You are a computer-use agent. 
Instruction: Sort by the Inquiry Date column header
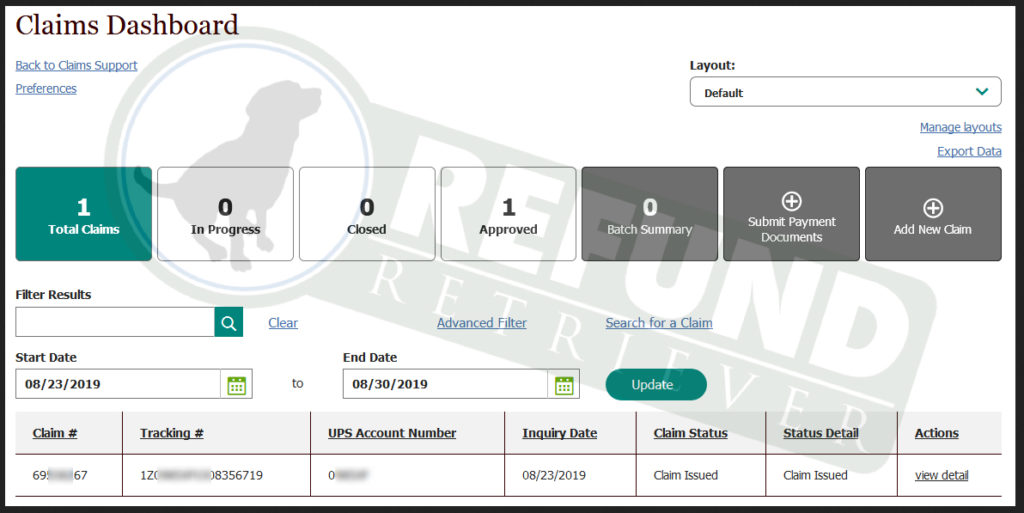pos(559,434)
